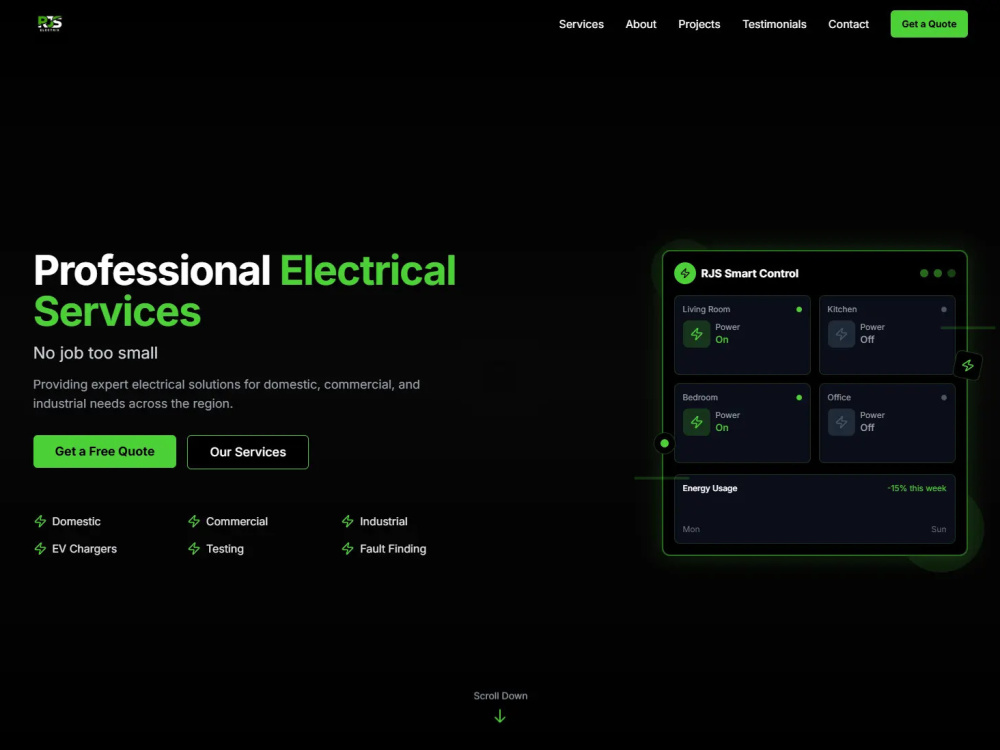Screen dimensions: 1000x750
Task: Click the Industrial lightning bolt icon
Action: pos(348,522)
